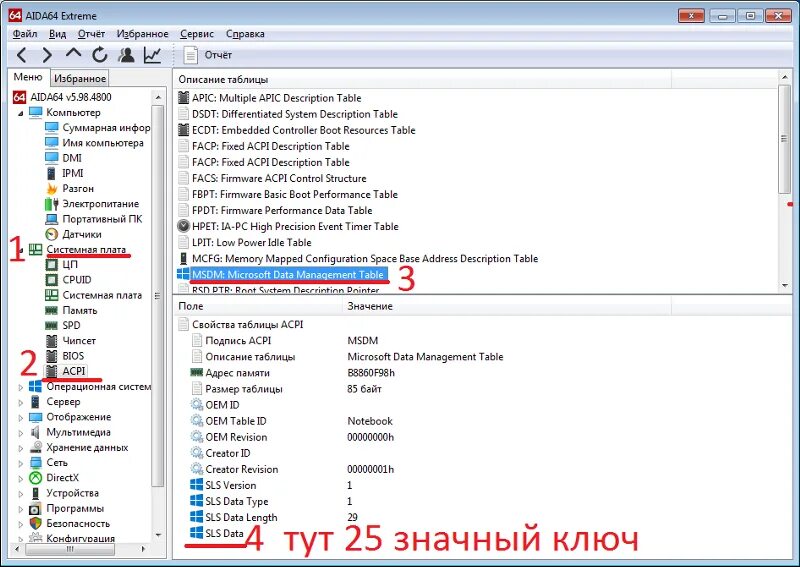Collapse the Компьютер tree node
Viewport: 800px width, 567px height.
(20, 113)
